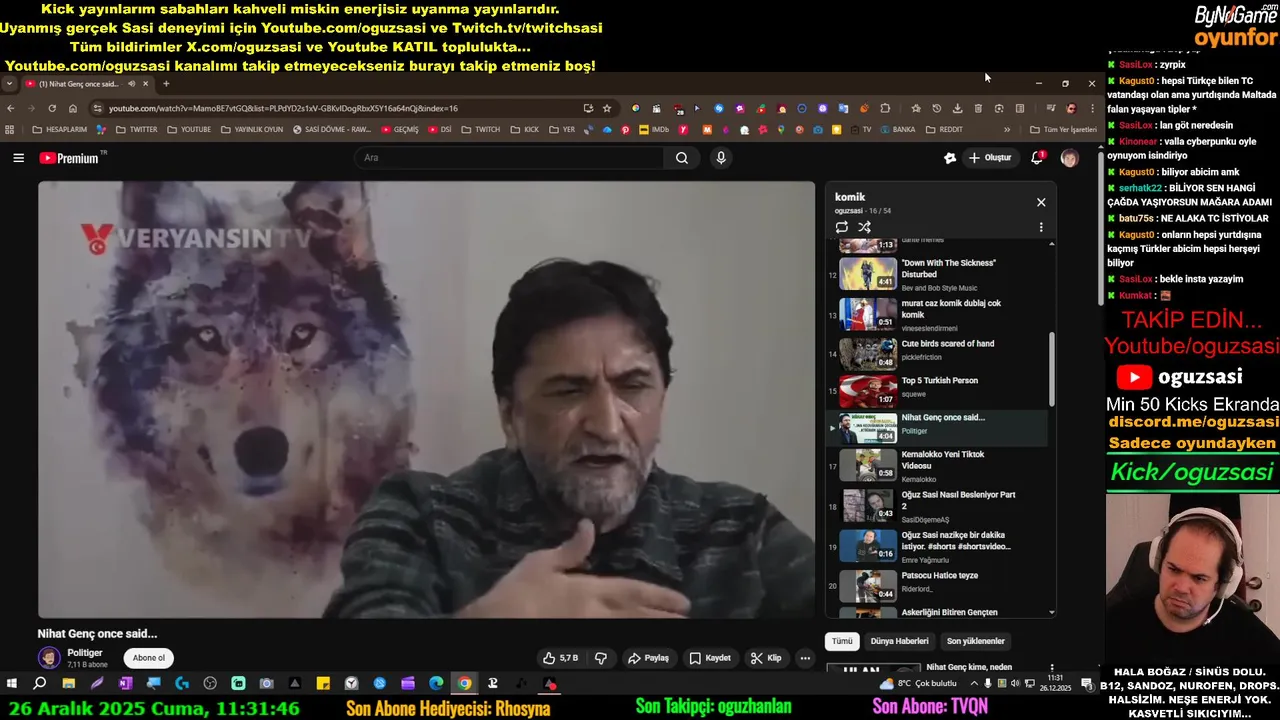The height and width of the screenshot is (720, 1280).
Task: Click the Oluştur create button
Action: coord(990,158)
